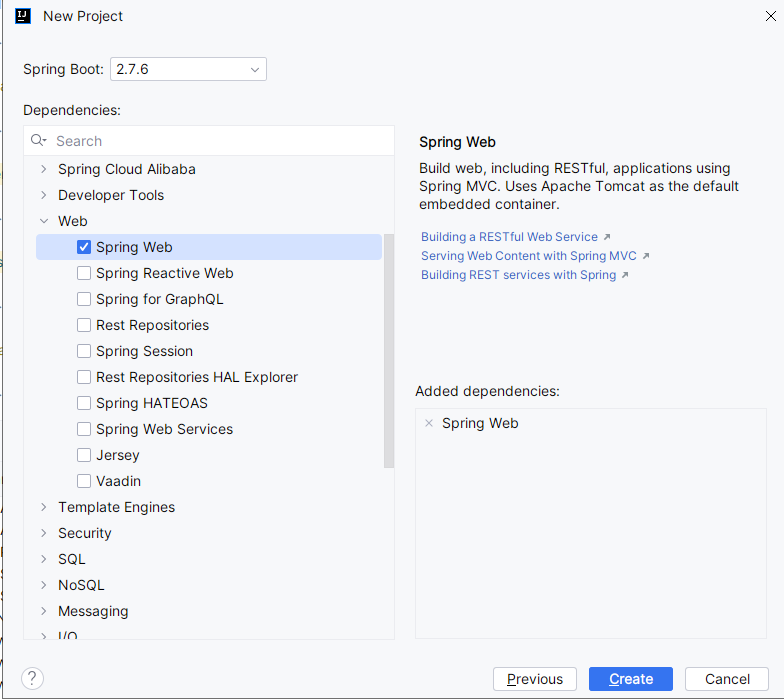Expand the SQL group
The image size is (784, 699).
tap(44, 559)
